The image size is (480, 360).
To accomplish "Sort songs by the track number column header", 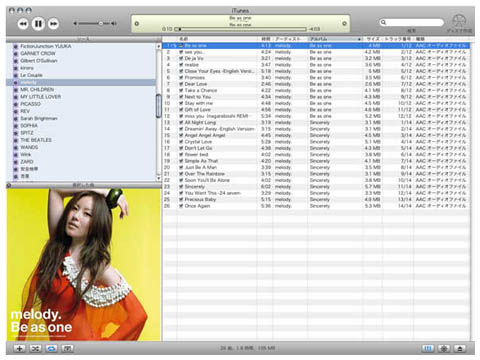I will [x=398, y=39].
